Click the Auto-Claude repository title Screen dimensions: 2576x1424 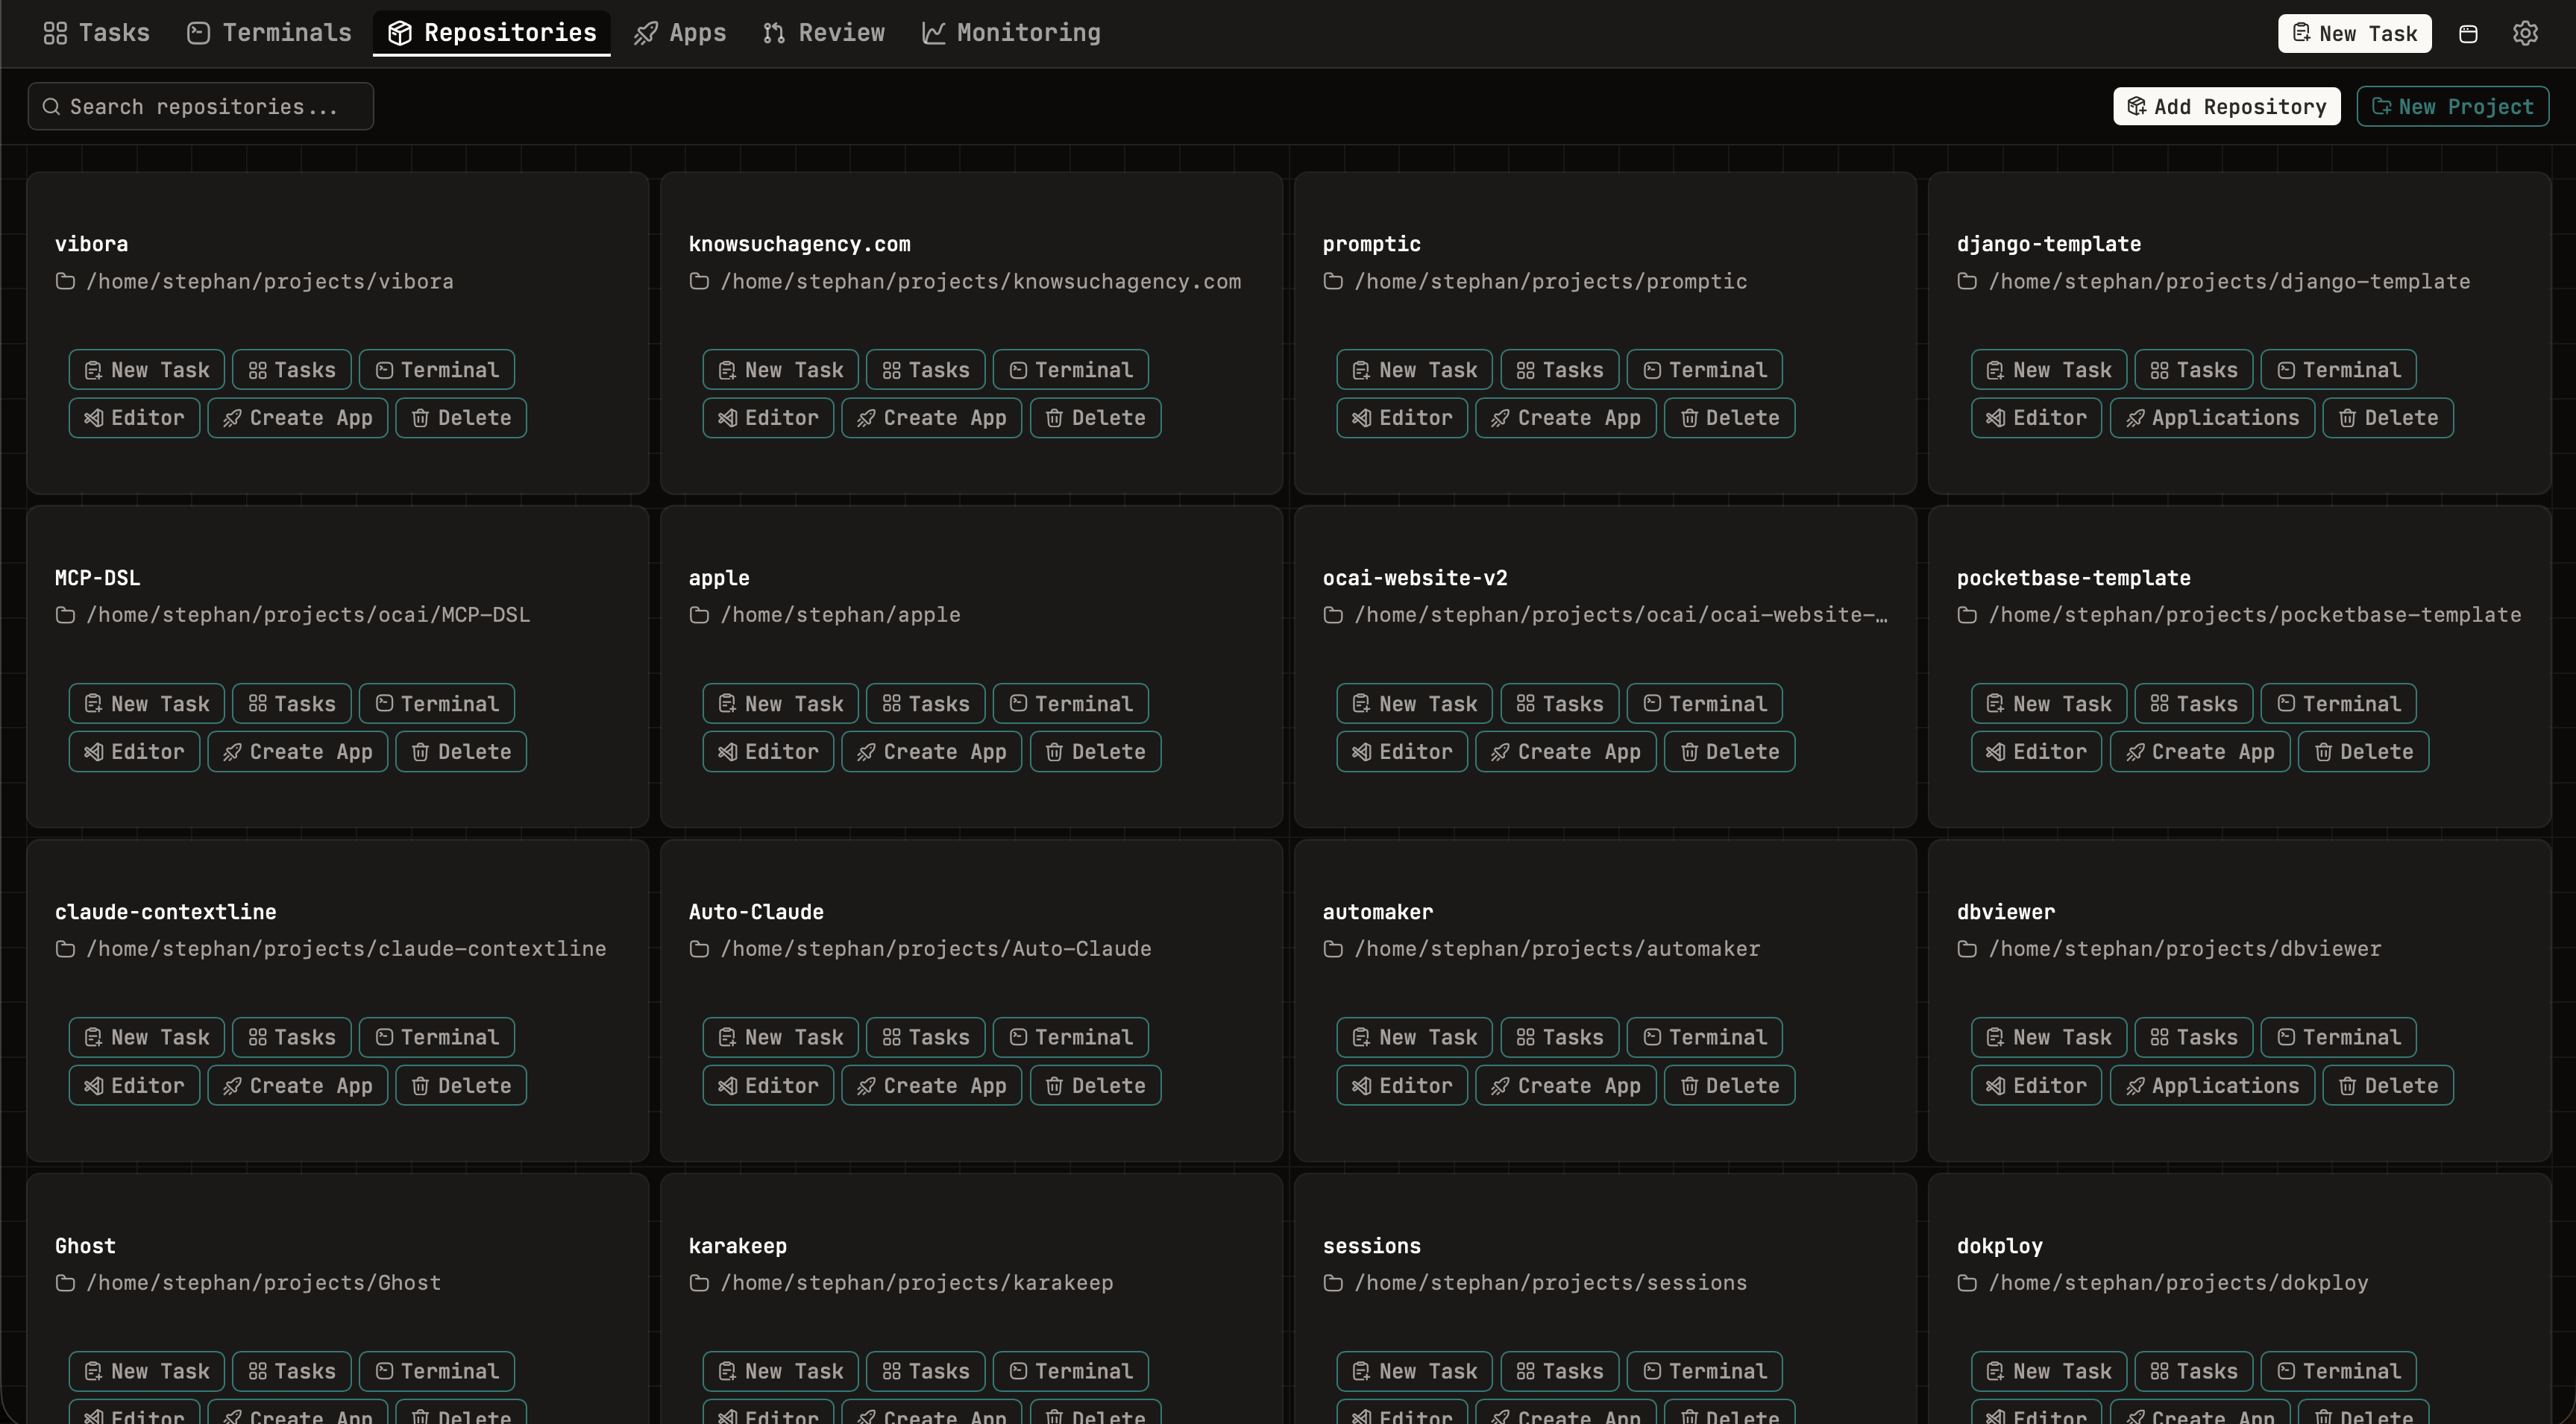[756, 912]
